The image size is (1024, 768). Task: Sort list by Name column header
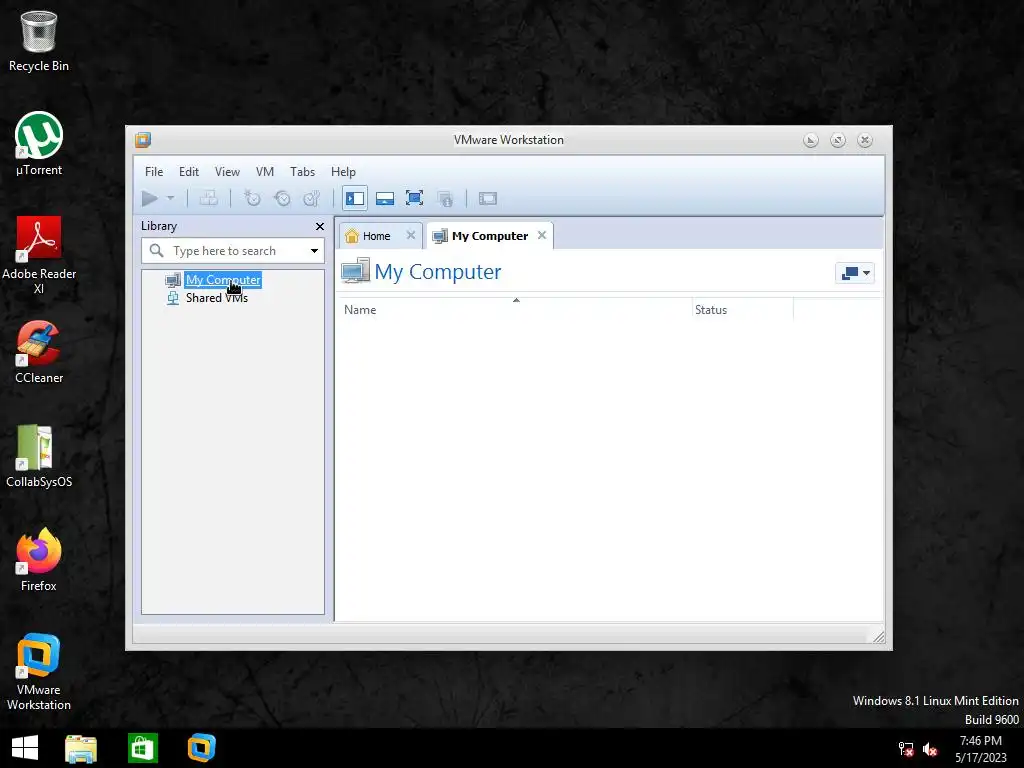pos(514,310)
